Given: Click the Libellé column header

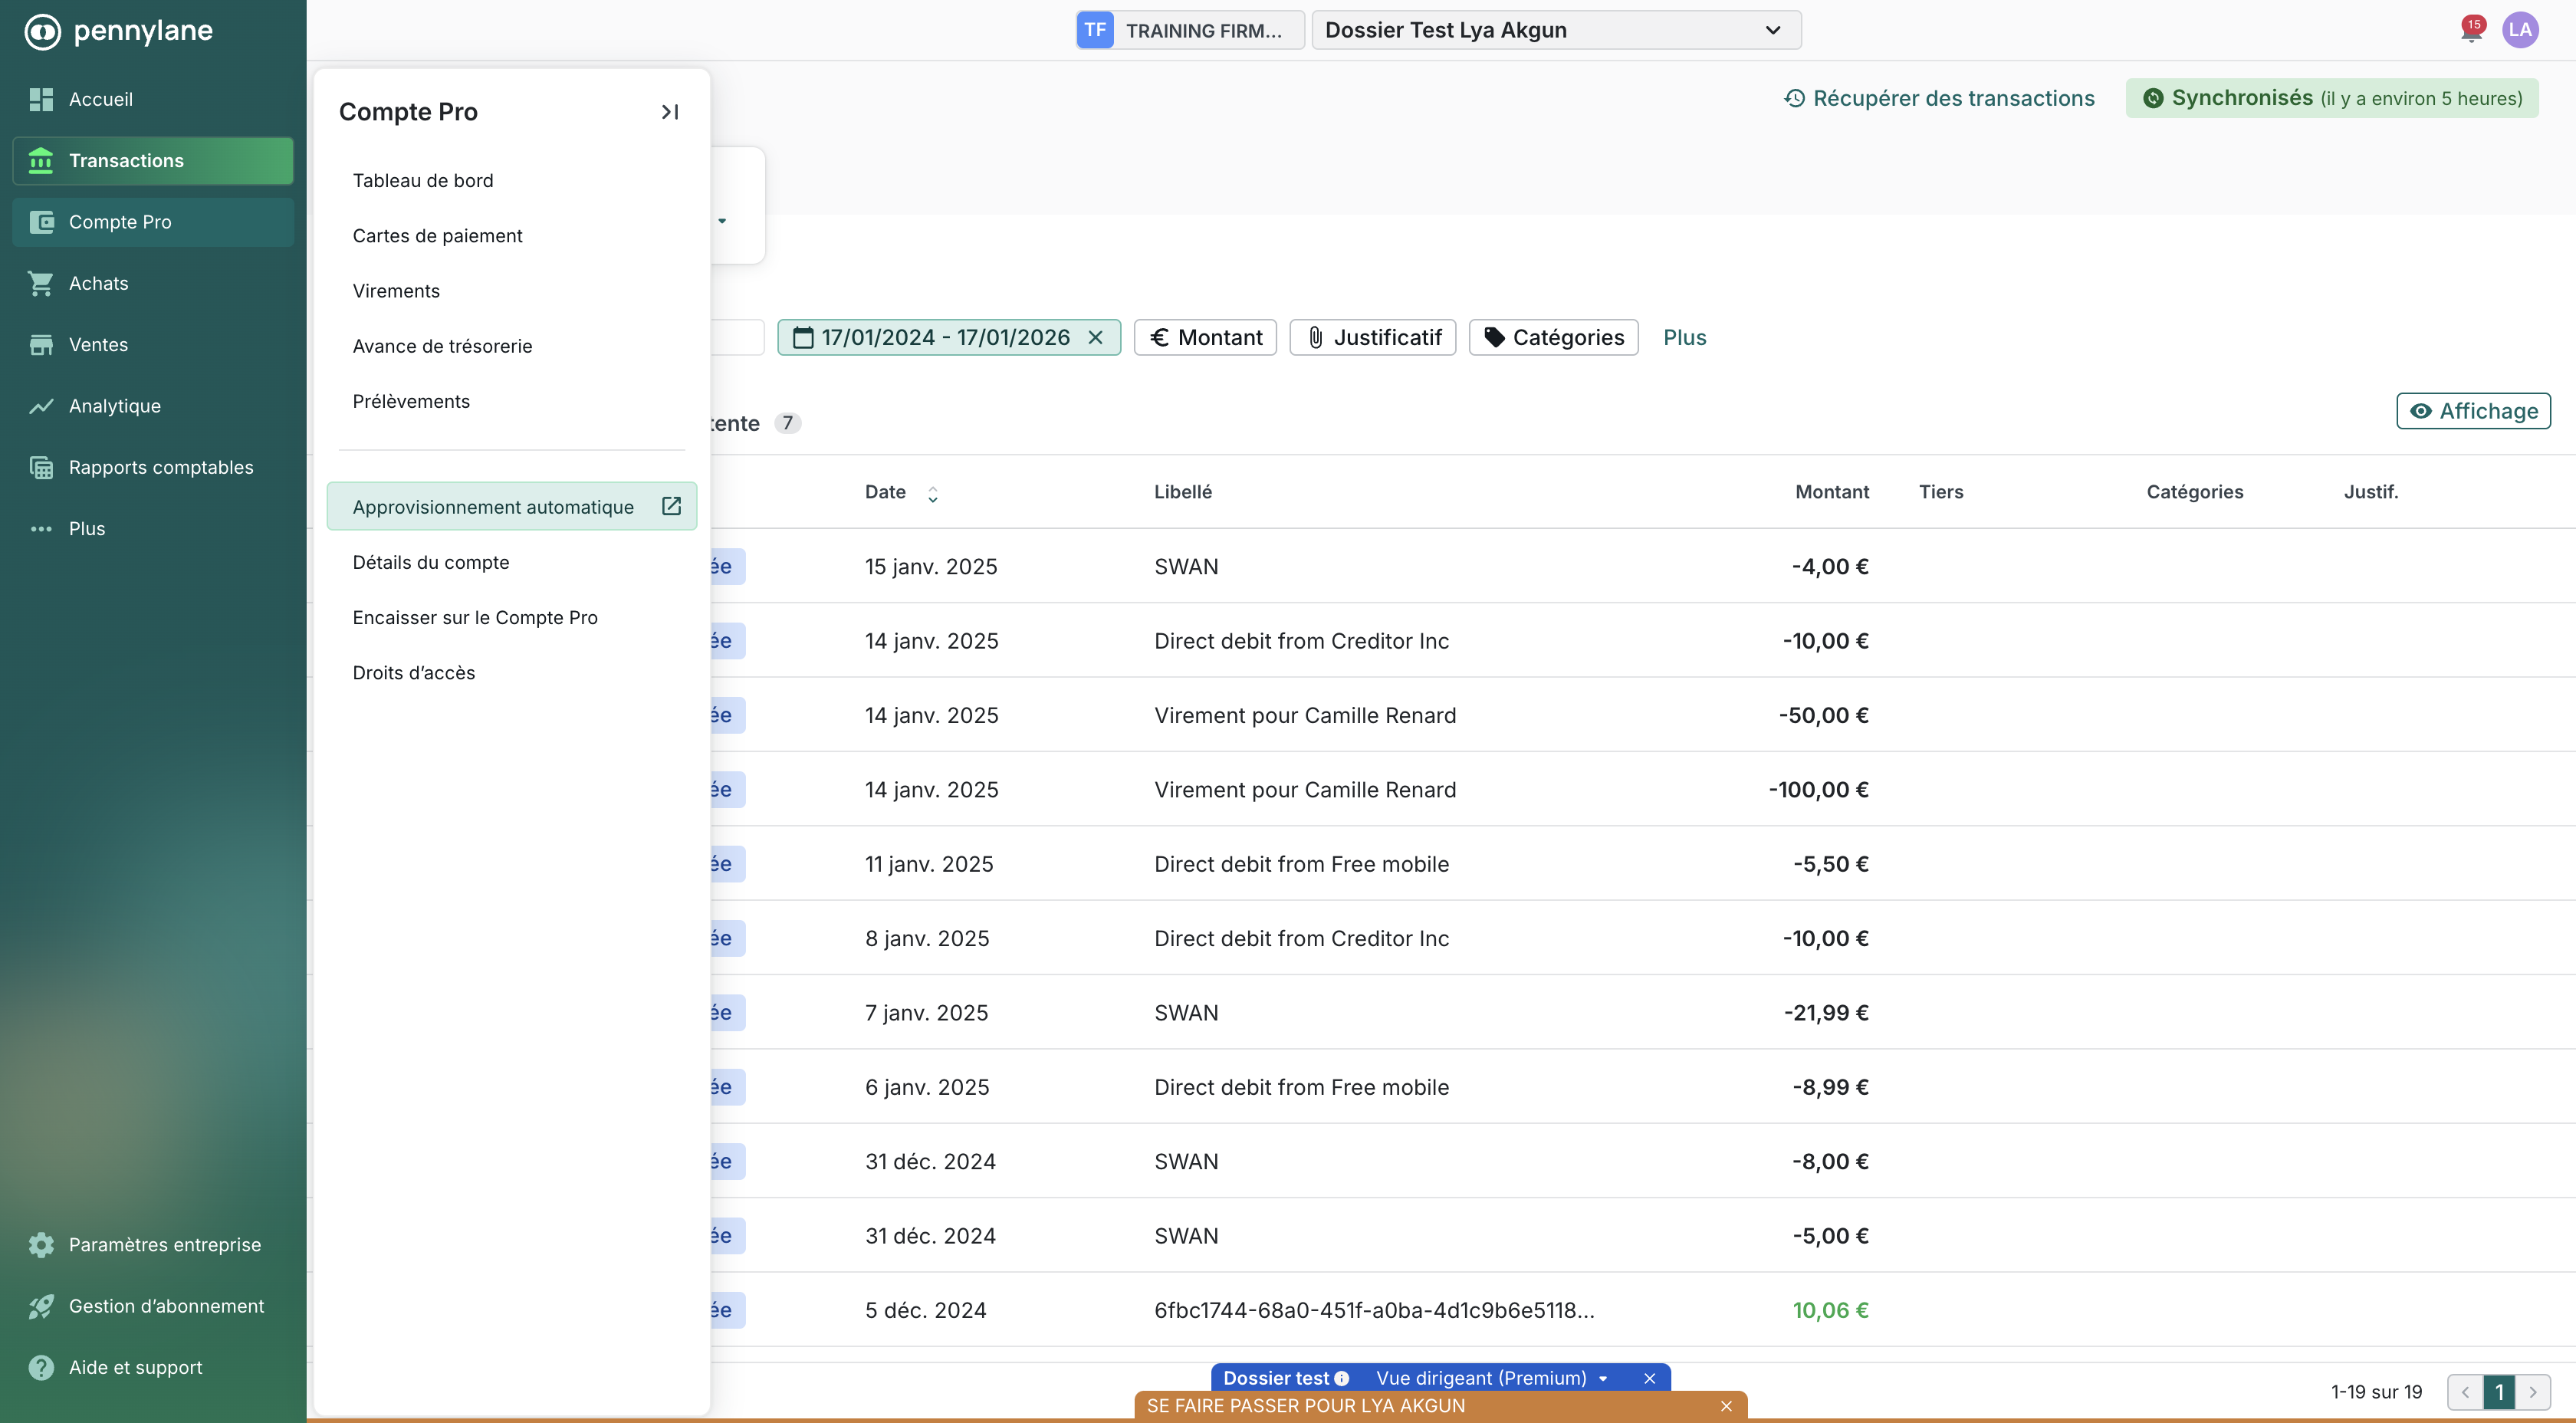Looking at the screenshot, I should click(x=1182, y=492).
